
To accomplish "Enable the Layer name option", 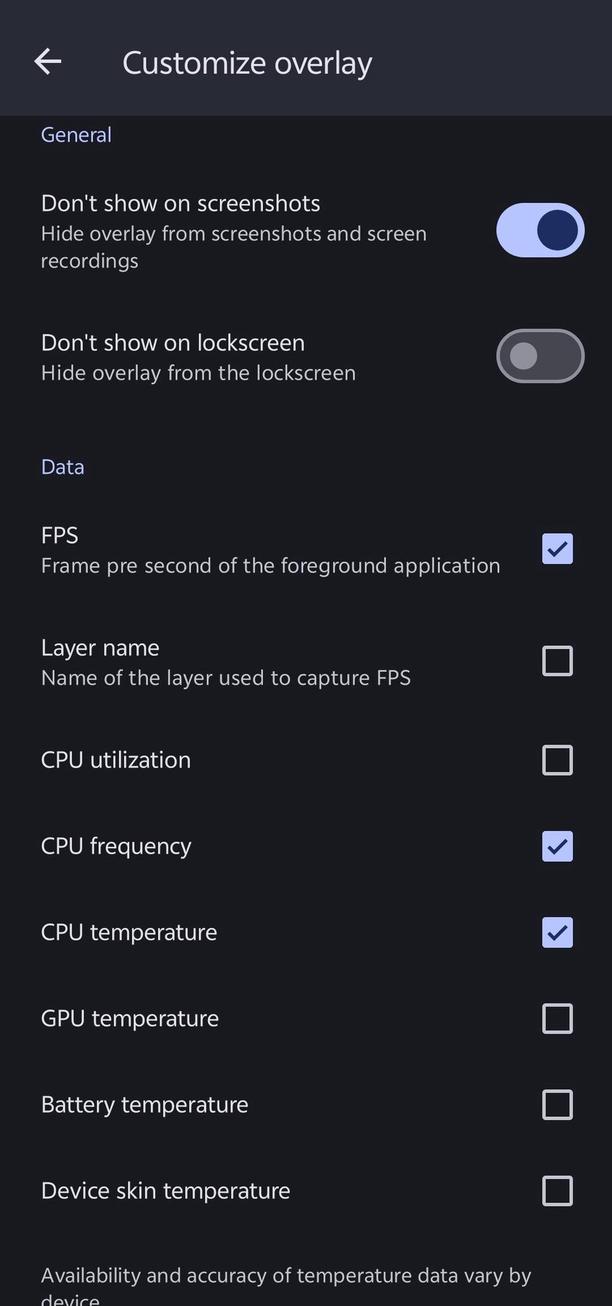I will pos(557,661).
